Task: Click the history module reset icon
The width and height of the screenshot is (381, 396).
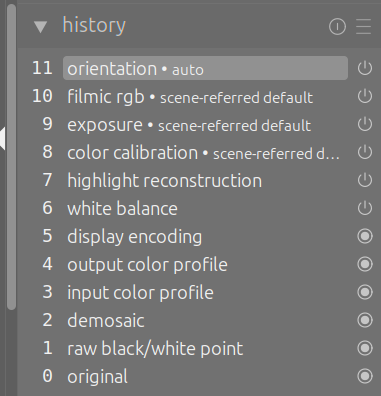Action: point(337,26)
